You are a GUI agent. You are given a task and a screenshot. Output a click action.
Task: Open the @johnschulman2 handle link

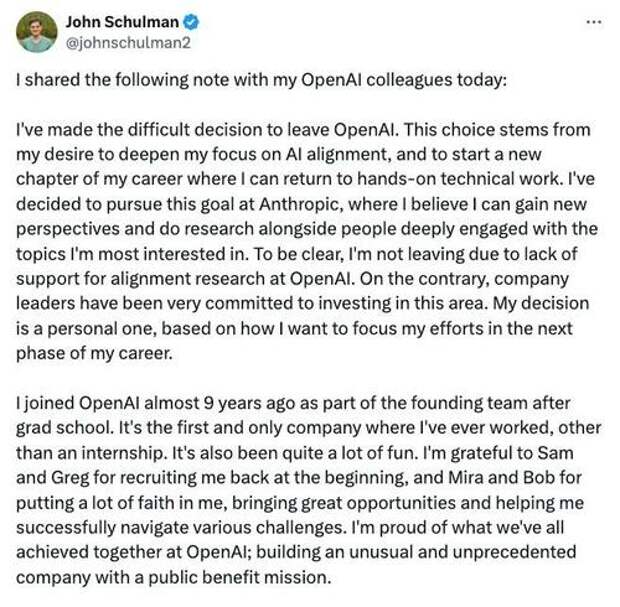[128, 43]
